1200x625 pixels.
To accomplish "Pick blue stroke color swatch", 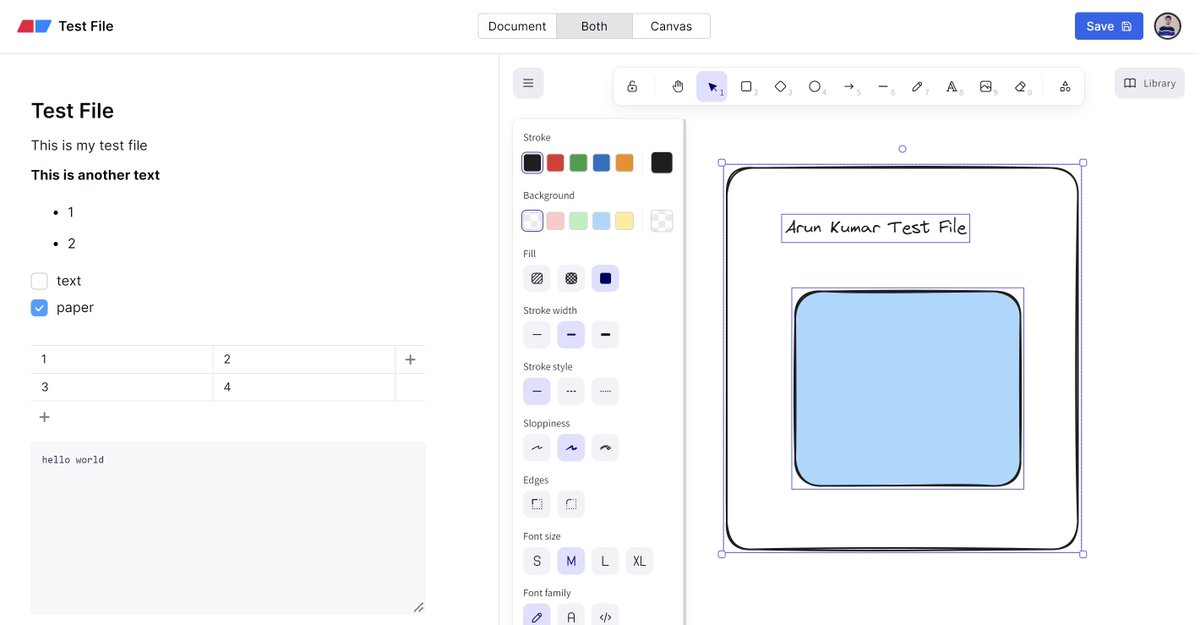I will [601, 163].
